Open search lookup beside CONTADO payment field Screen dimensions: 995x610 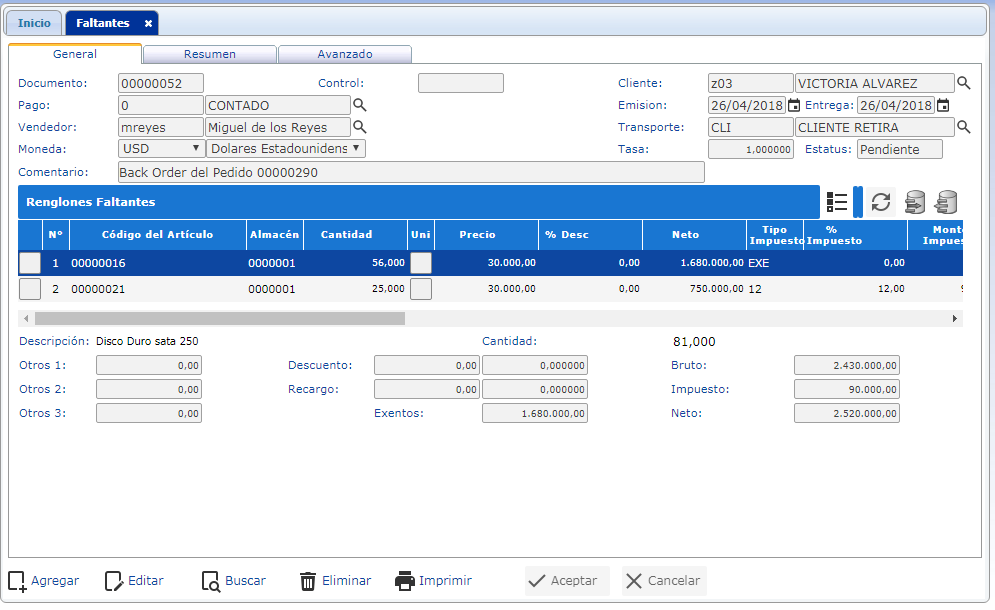[360, 105]
